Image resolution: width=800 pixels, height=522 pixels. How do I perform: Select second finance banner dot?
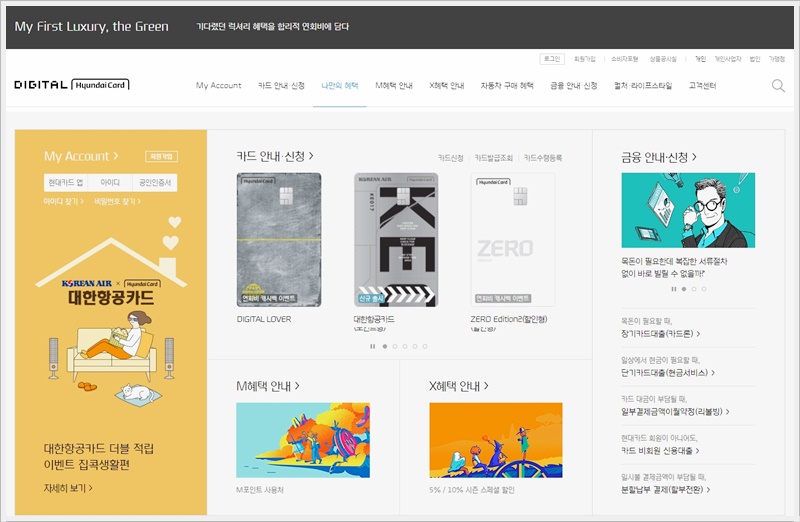point(693,289)
